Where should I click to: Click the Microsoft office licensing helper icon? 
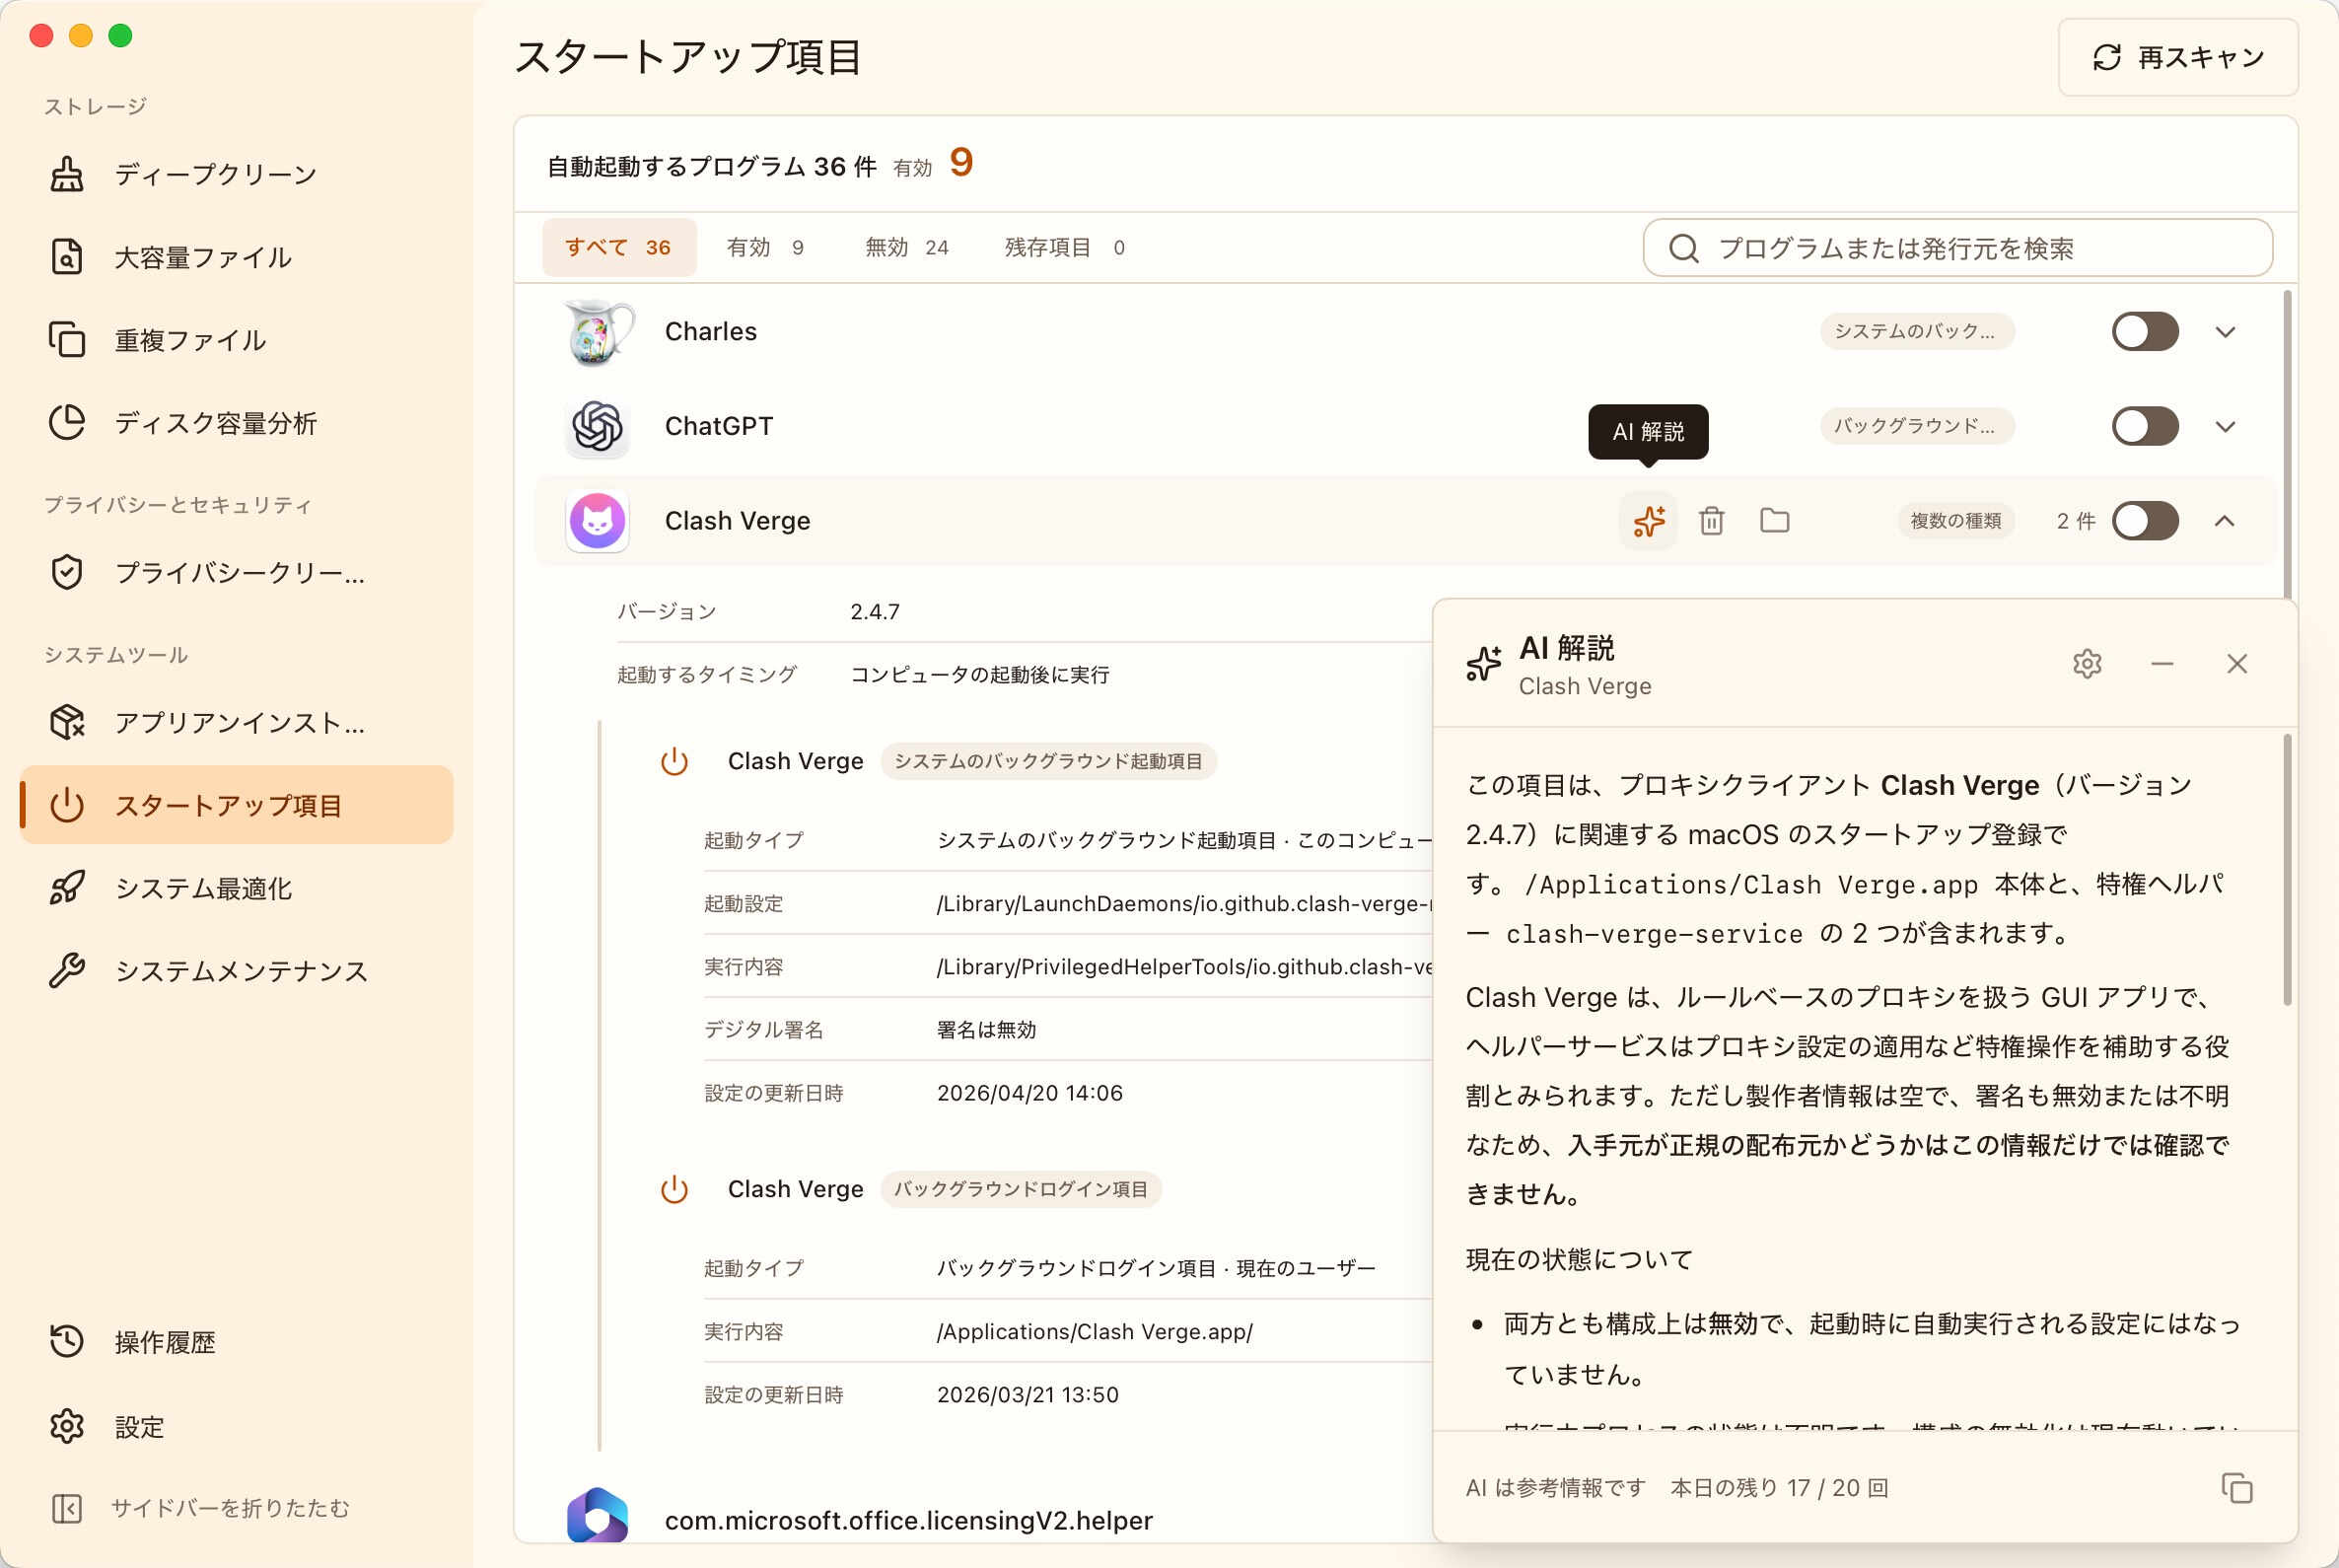(597, 1515)
